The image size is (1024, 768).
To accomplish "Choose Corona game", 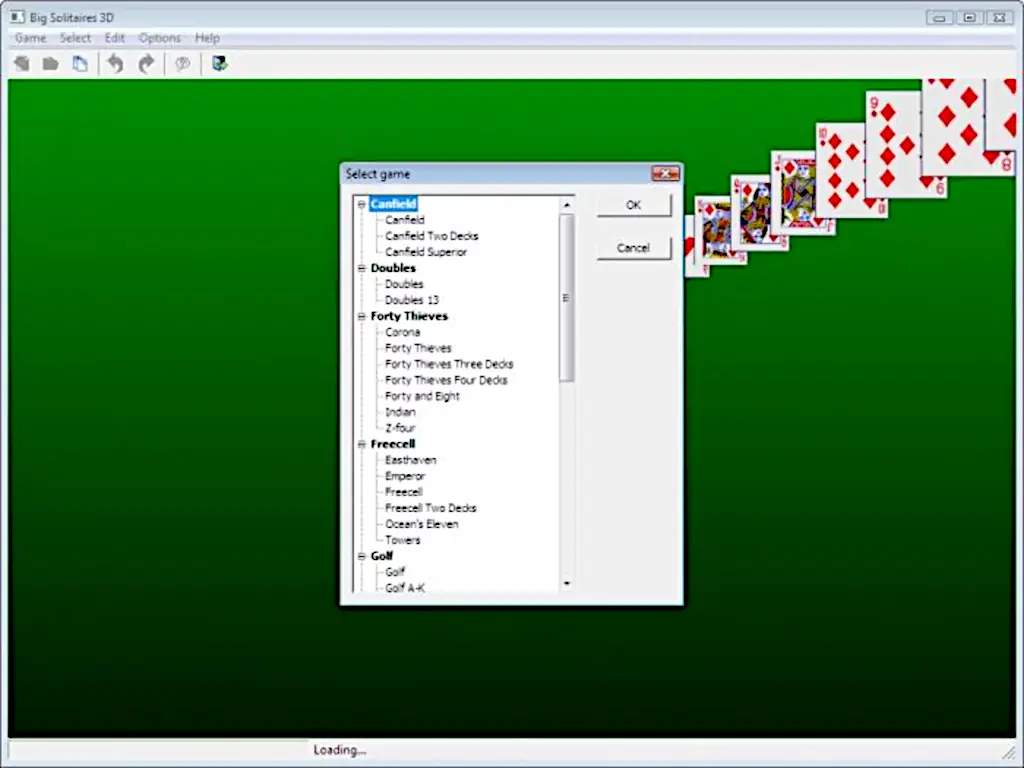I will tap(402, 332).
